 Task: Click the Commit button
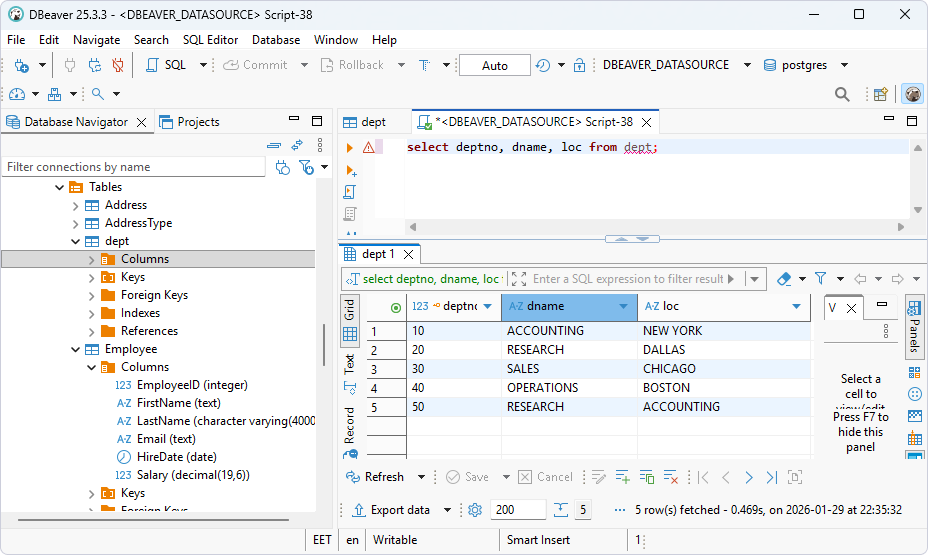tap(255, 65)
